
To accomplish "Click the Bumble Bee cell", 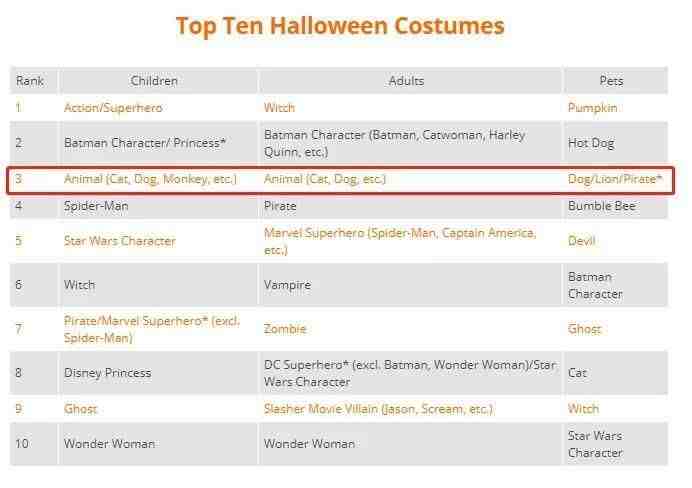I will tap(602, 206).
